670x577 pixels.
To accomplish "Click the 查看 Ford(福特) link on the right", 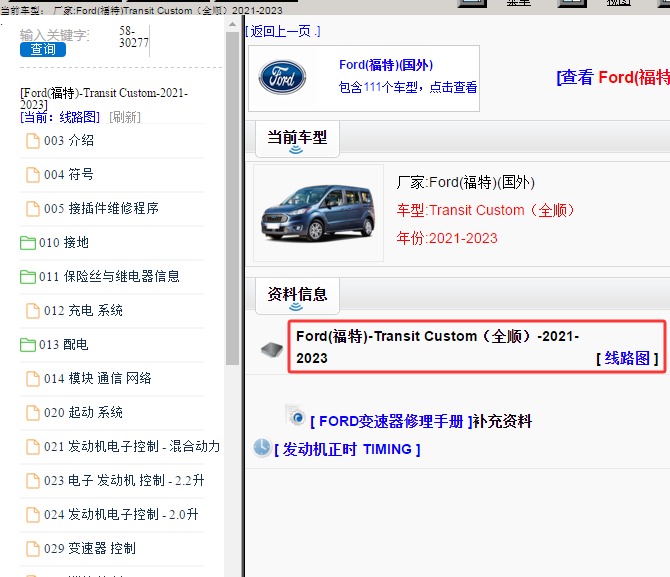I will pos(613,77).
